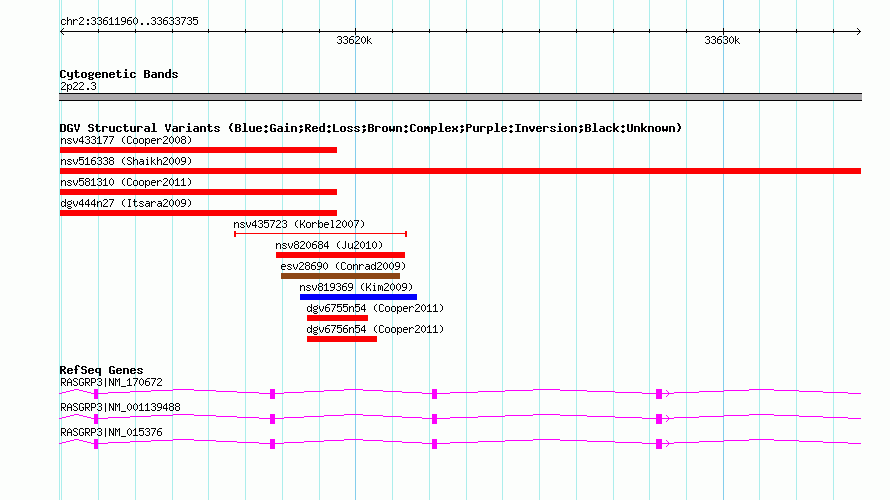Click the Cytogenetic Bands track title

pyautogui.click(x=119, y=74)
